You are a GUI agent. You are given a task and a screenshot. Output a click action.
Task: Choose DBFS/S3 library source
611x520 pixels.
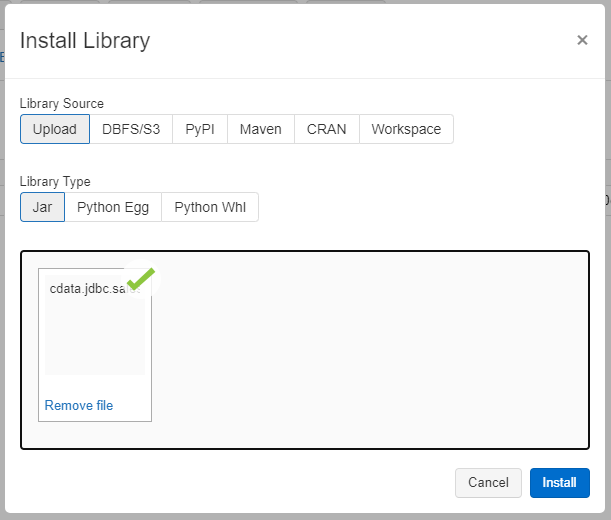[x=131, y=129]
